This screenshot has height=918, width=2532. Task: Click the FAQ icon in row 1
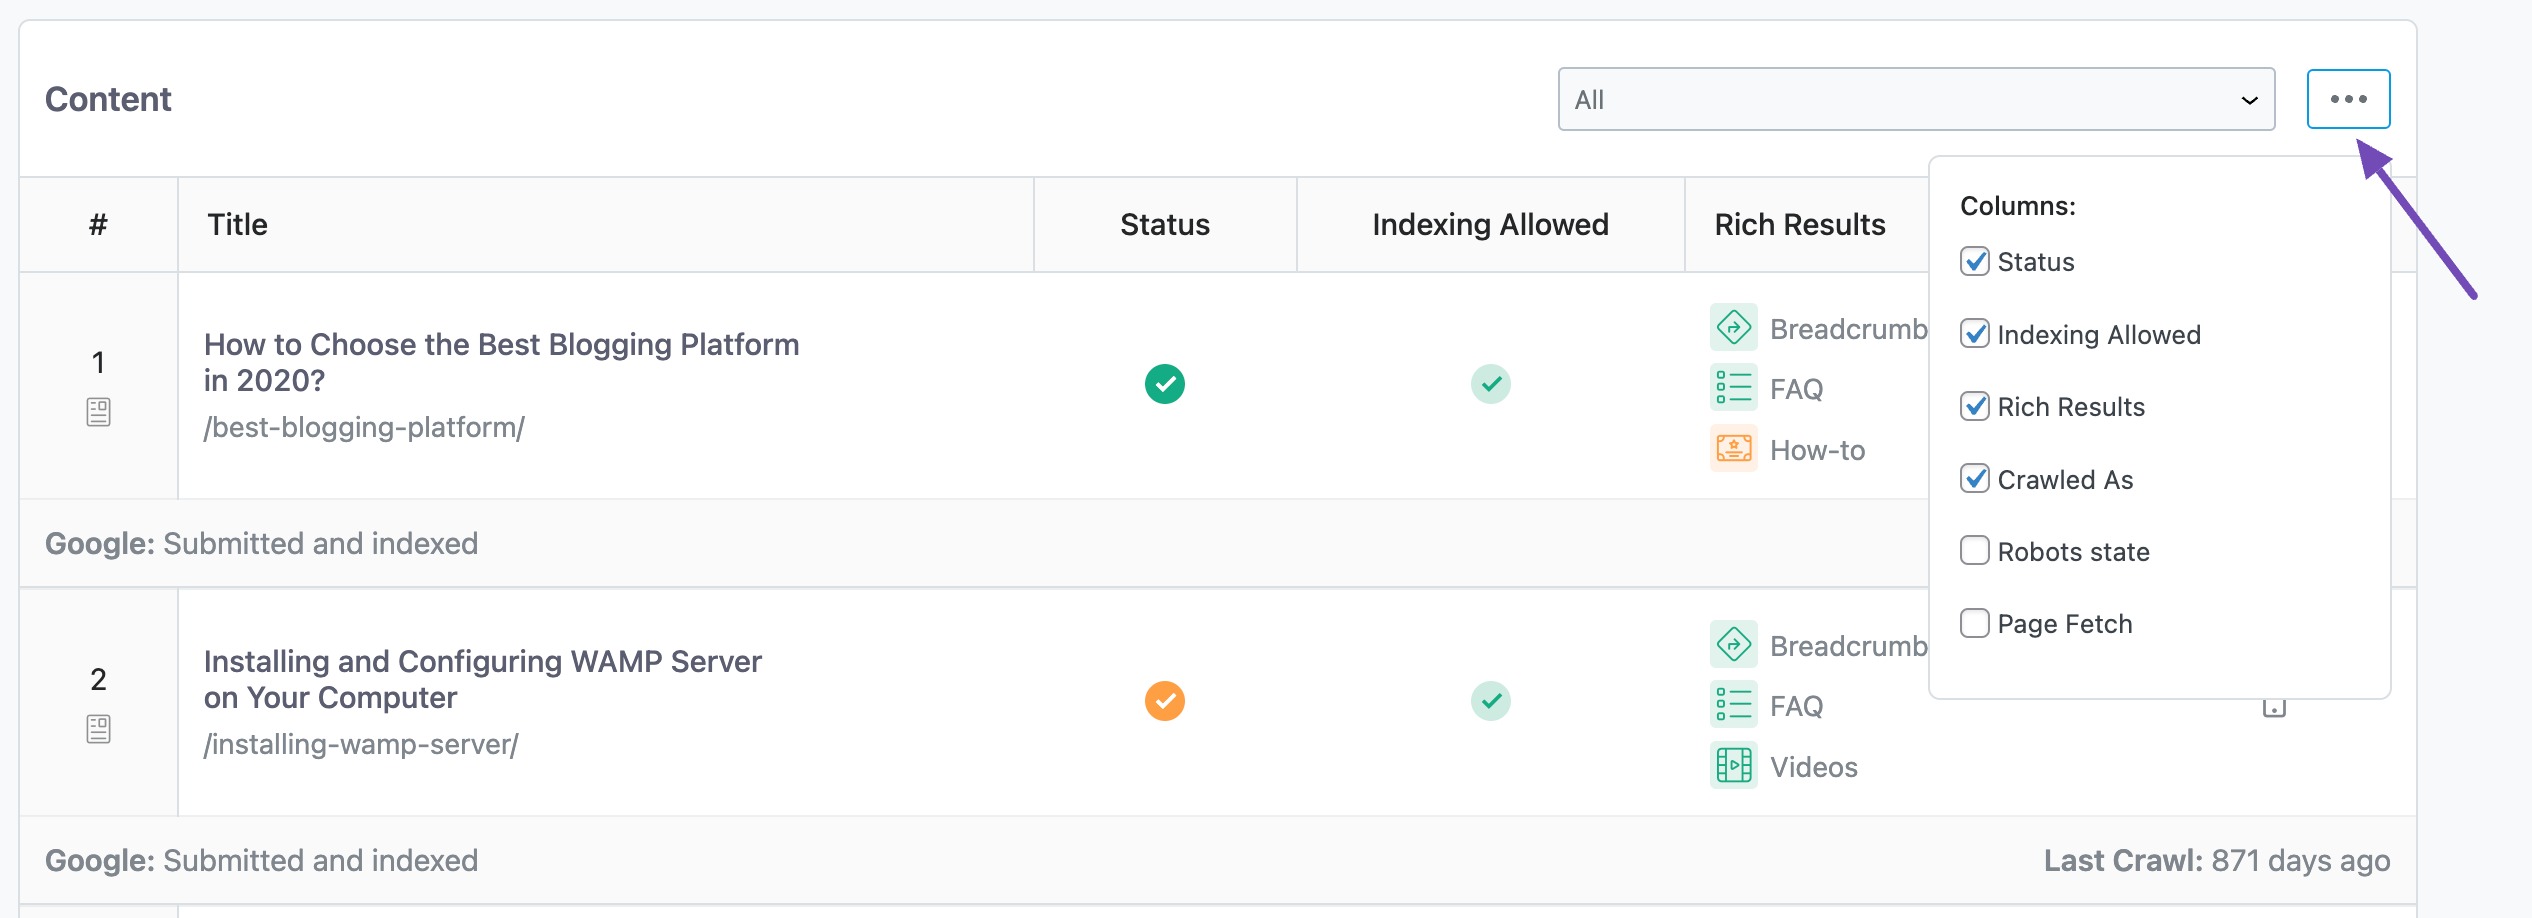point(1734,388)
